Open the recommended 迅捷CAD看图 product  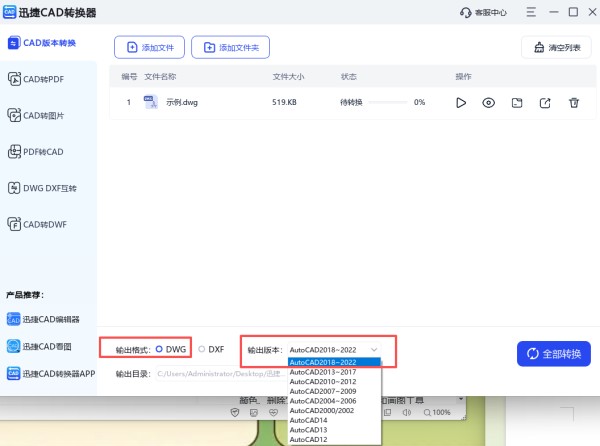tap(48, 346)
